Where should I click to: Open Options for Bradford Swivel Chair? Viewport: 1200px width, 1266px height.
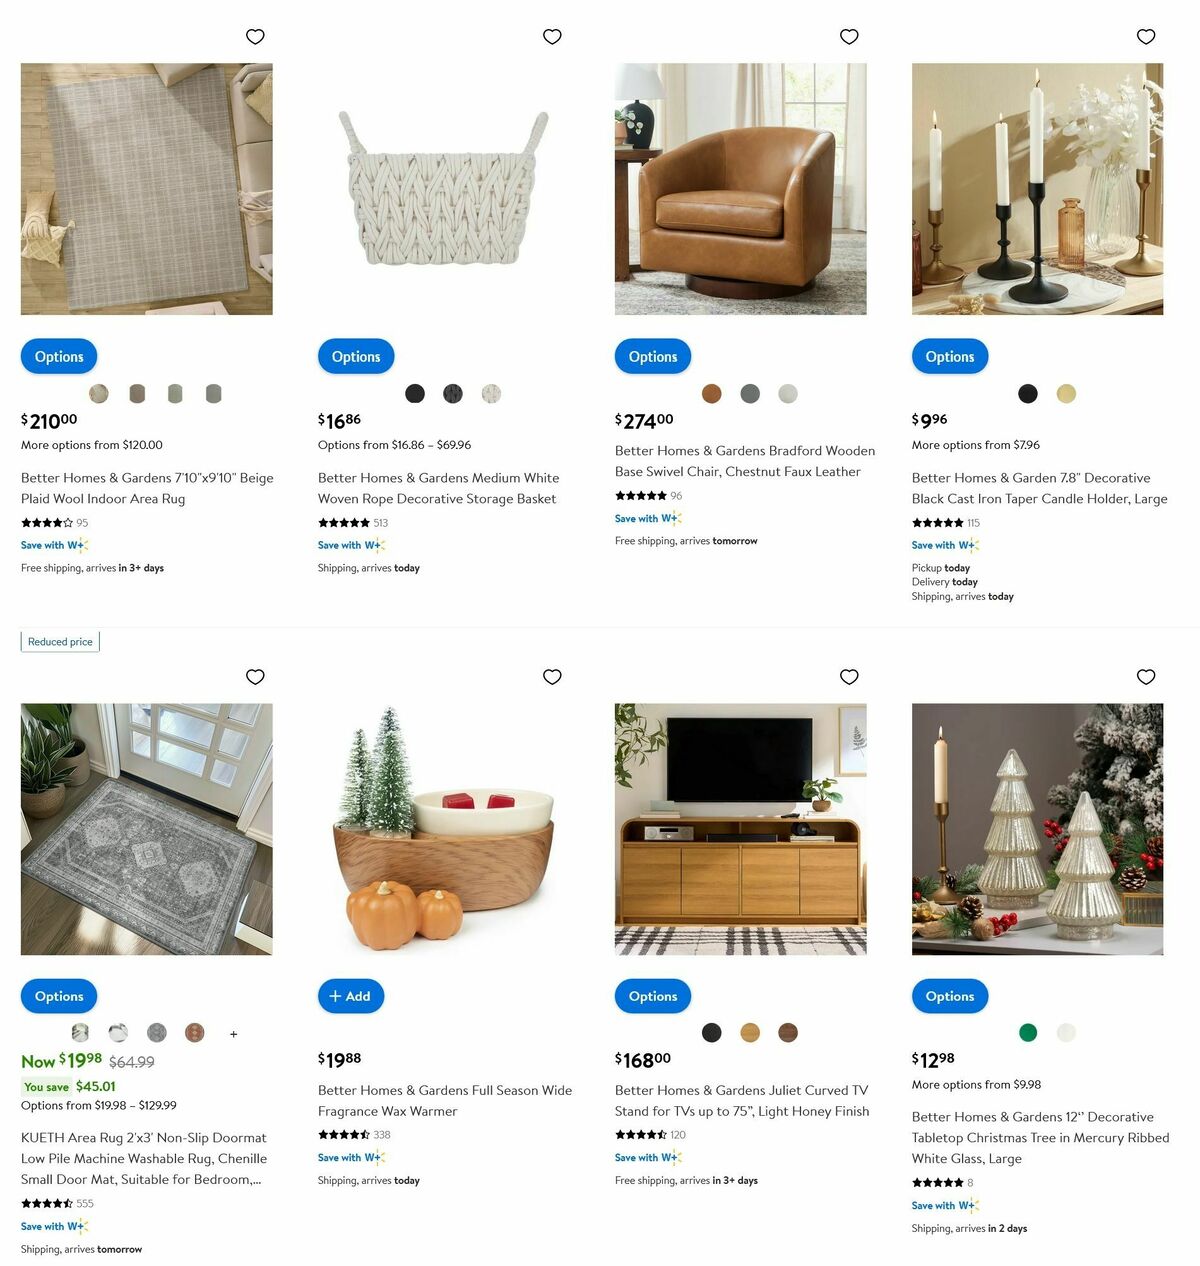652,356
